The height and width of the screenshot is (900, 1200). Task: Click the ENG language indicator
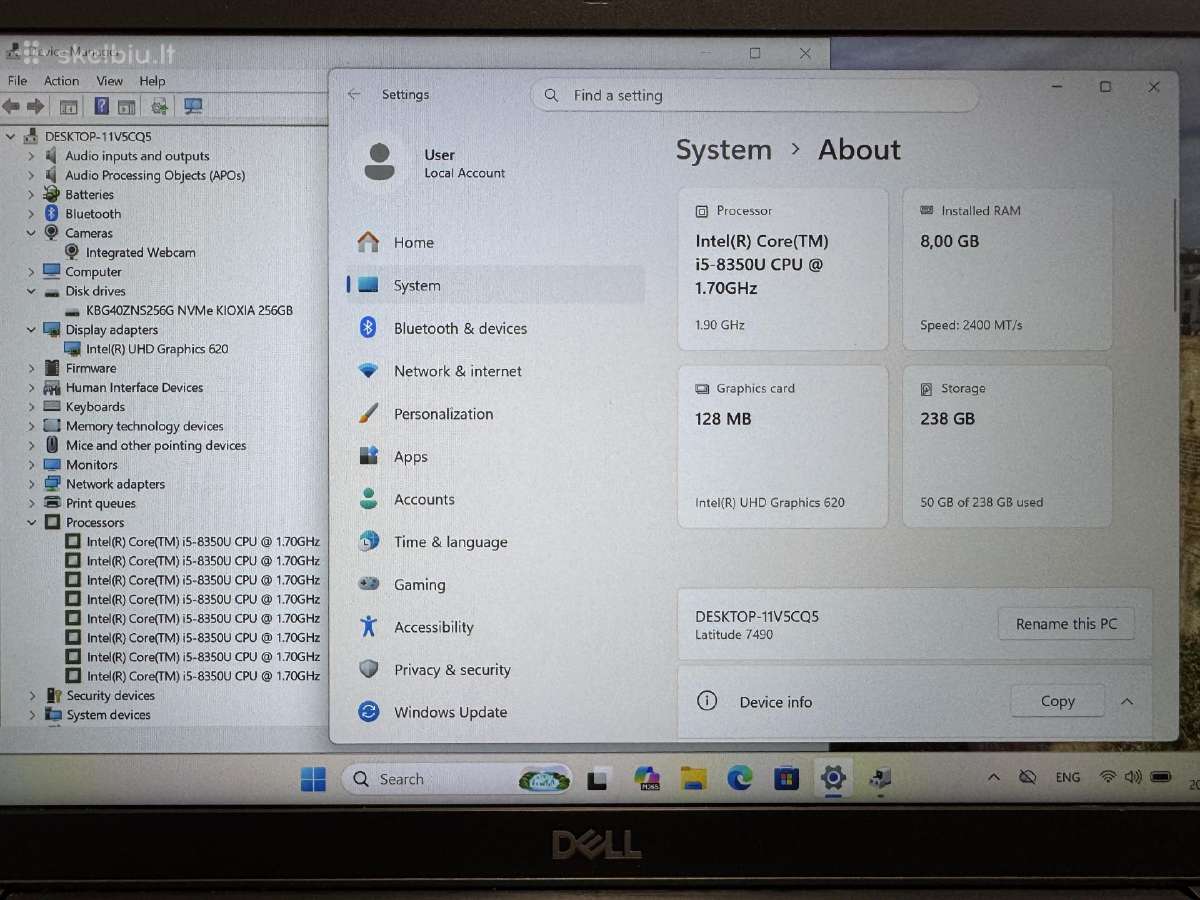tap(1068, 778)
